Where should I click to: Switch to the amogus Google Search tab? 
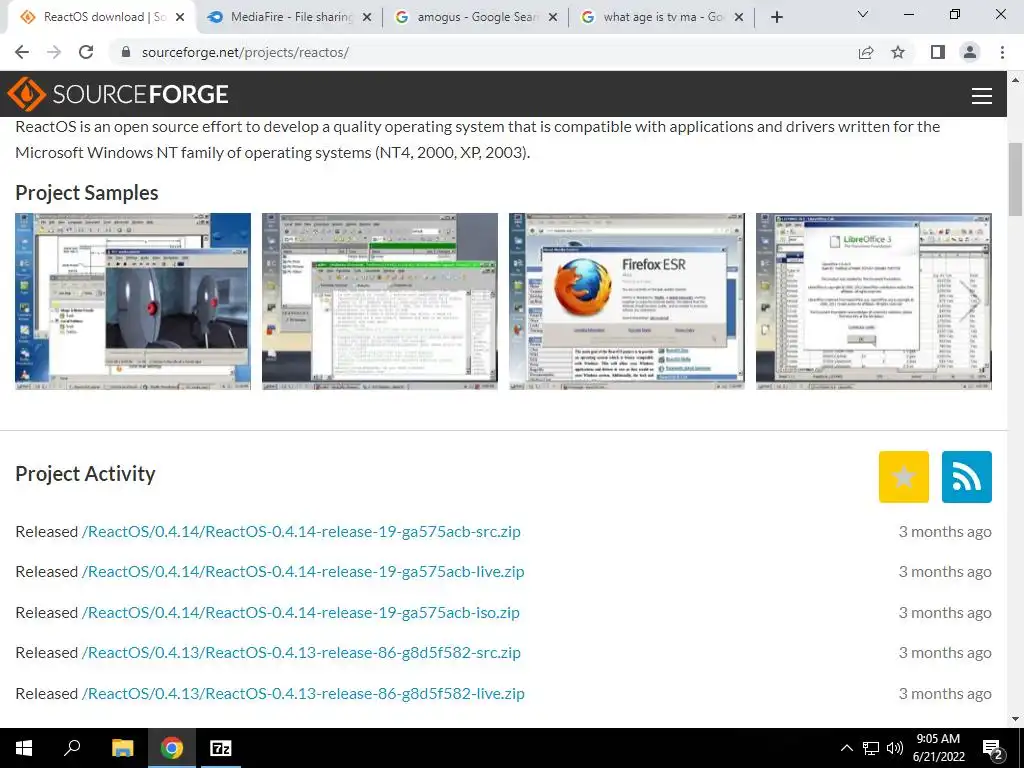pos(475,18)
